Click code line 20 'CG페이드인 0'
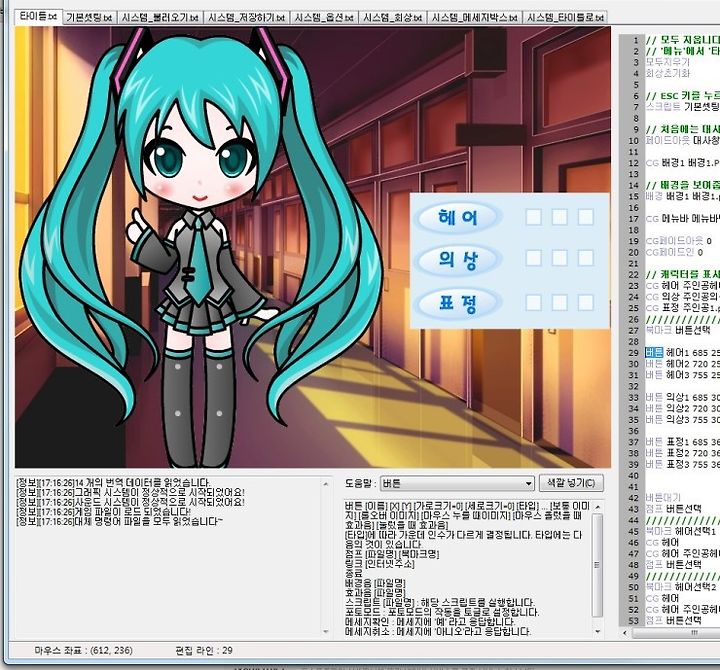720x670 pixels. point(674,252)
